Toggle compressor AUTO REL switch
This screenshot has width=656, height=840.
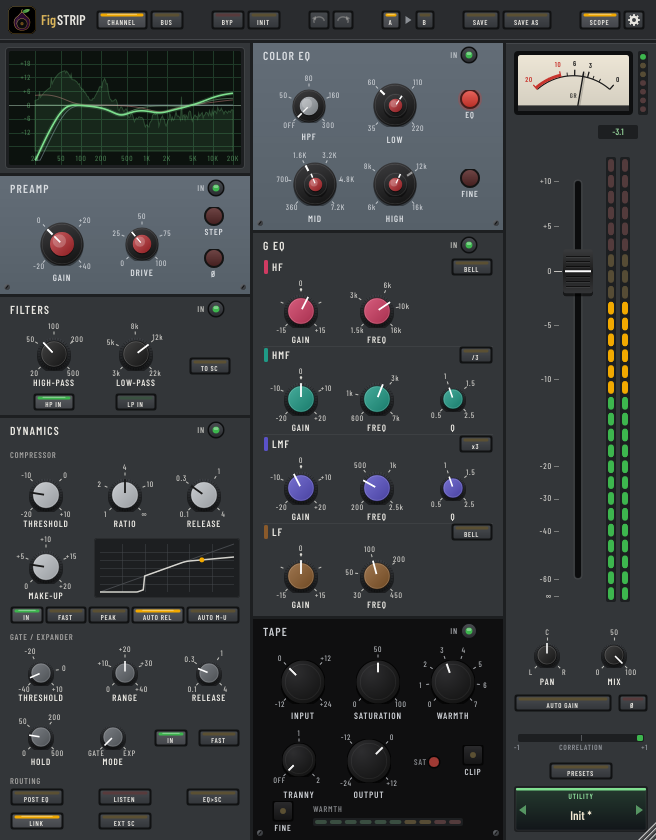coord(157,615)
